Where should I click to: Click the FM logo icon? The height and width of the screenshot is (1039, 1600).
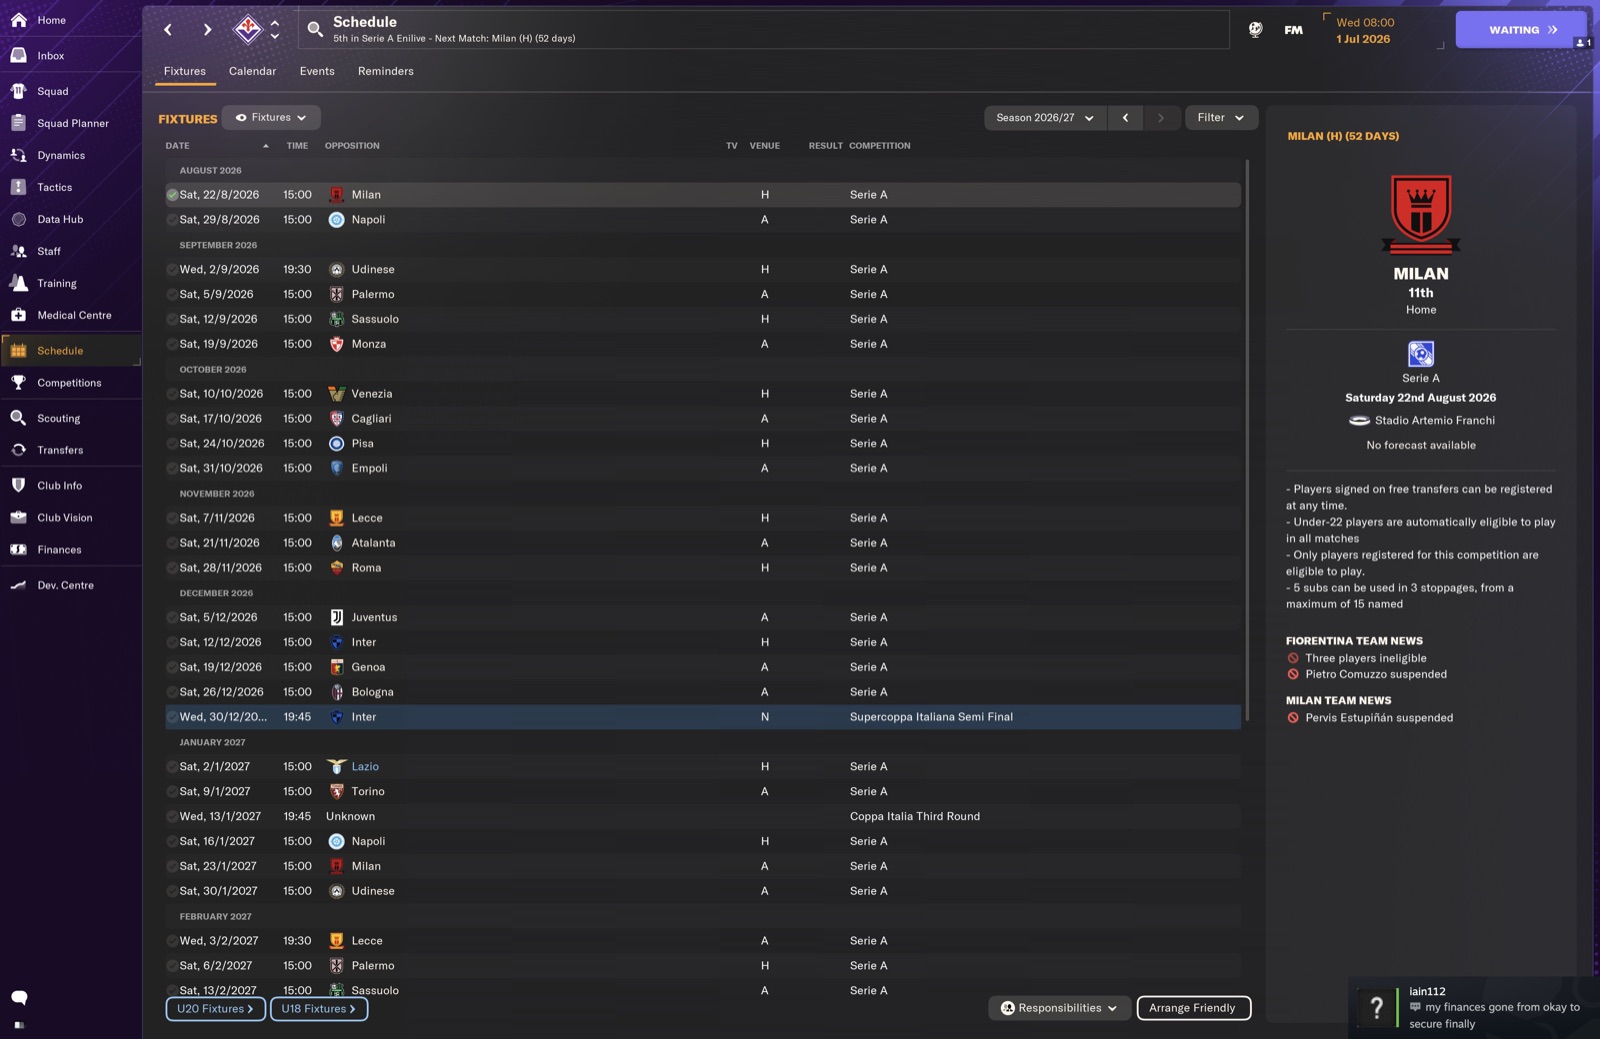(x=1293, y=30)
